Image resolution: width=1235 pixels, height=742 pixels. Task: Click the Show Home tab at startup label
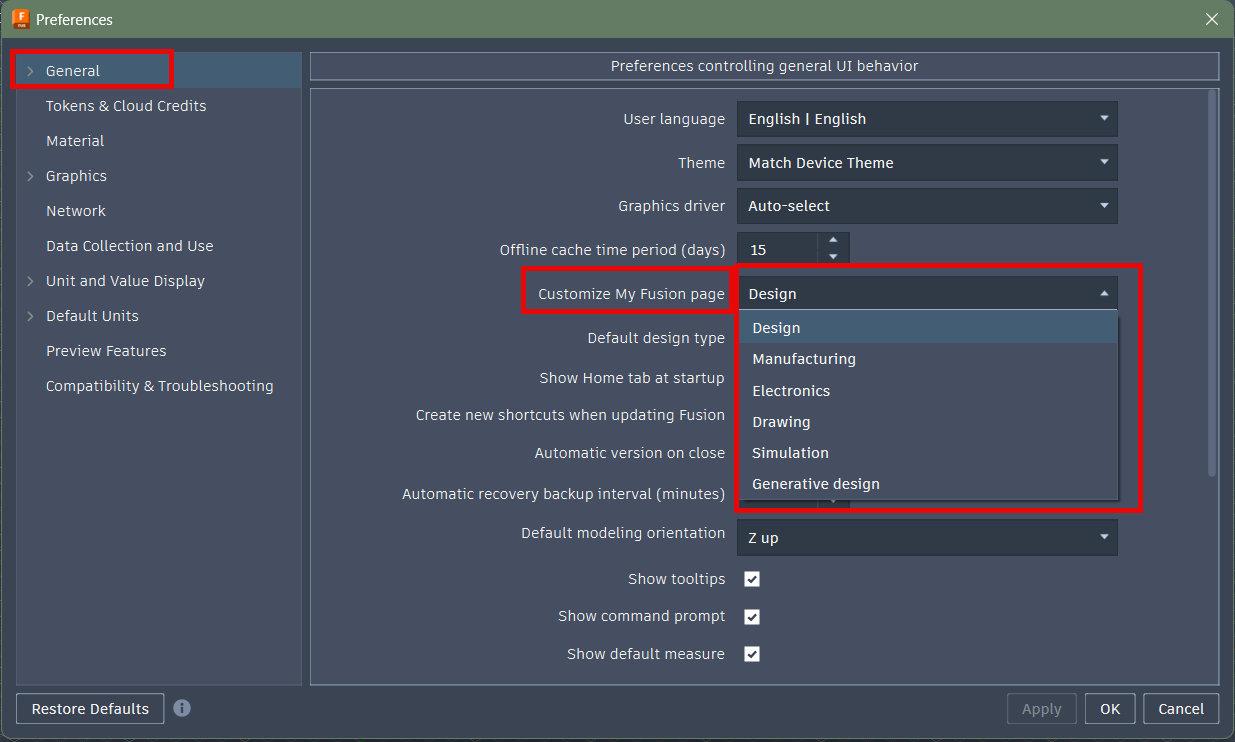pyautogui.click(x=632, y=378)
